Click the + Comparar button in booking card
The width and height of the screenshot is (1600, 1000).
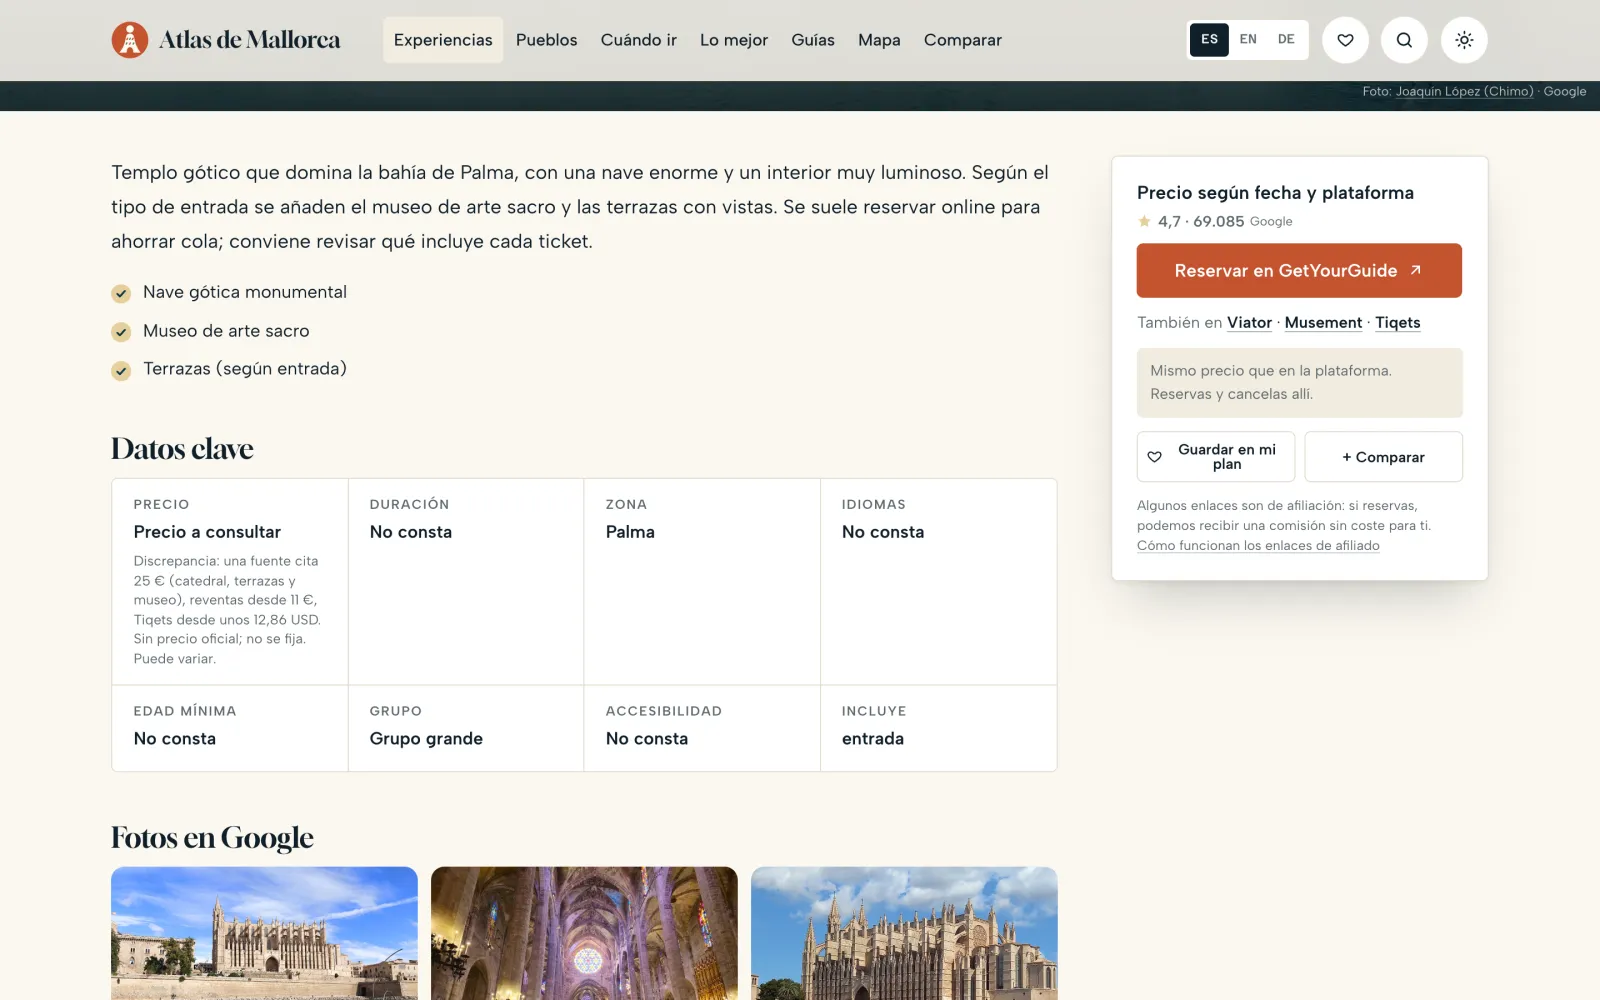(x=1383, y=457)
